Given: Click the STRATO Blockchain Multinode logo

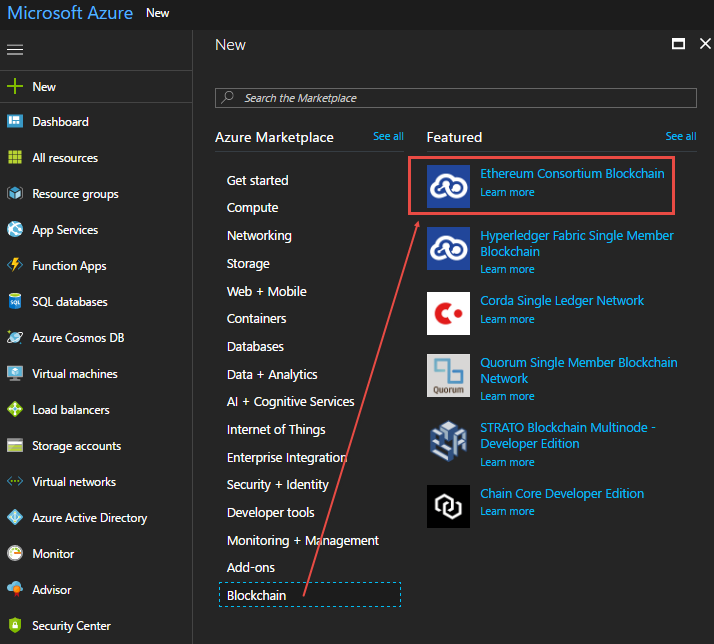Looking at the screenshot, I should click(448, 440).
